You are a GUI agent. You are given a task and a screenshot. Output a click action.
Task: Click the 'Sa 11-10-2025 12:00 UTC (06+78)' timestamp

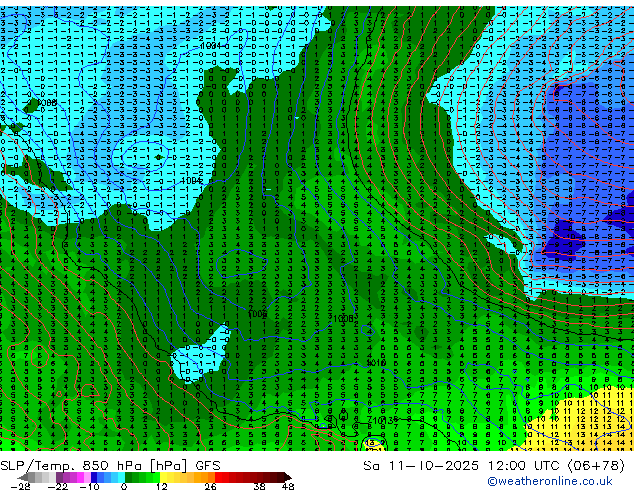(494, 466)
